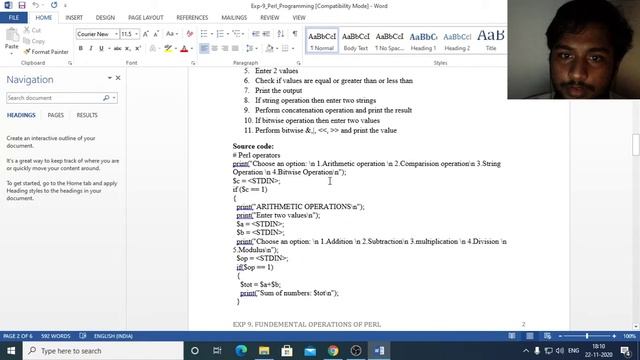Image resolution: width=640 pixels, height=360 pixels.
Task: Click the Shading paint bucket icon
Action: [269, 49]
